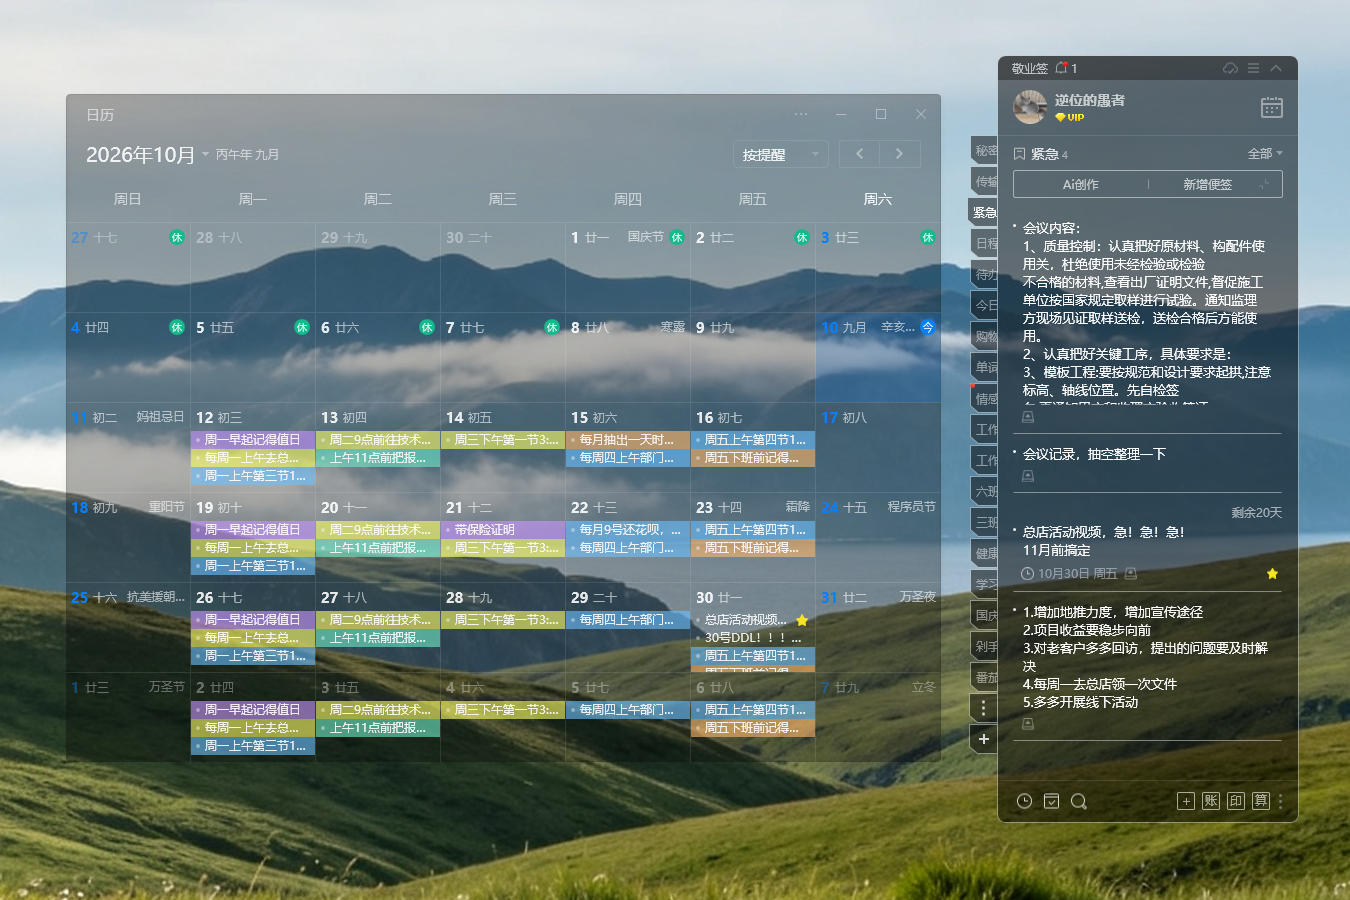Open 周二9点前往技术 event on October 13
Image resolution: width=1350 pixels, height=900 pixels.
[378, 440]
